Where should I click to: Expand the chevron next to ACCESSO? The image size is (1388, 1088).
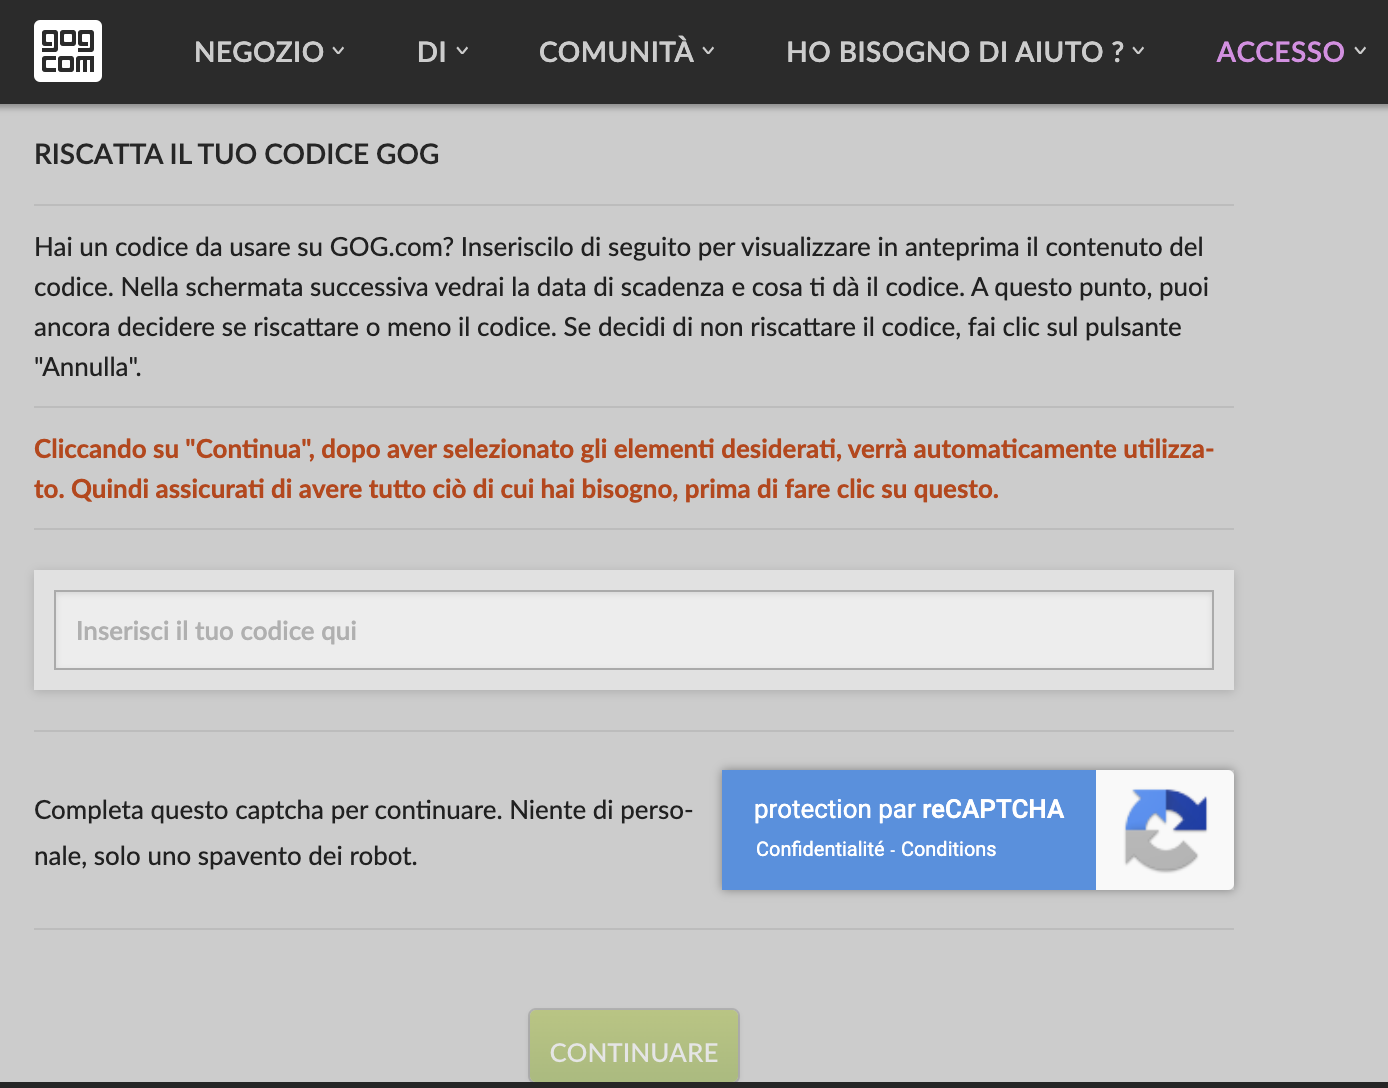1360,51
